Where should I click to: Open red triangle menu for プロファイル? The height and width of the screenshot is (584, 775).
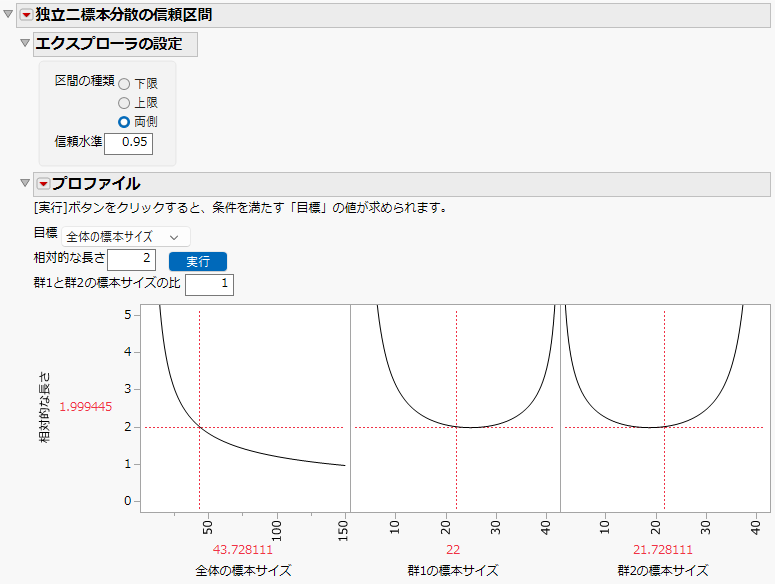[43, 184]
